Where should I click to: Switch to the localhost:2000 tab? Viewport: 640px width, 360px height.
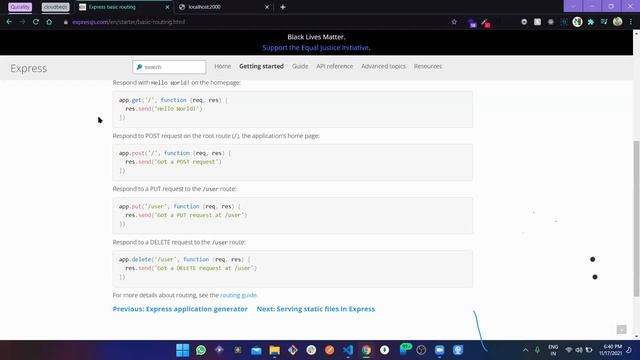(x=224, y=7)
